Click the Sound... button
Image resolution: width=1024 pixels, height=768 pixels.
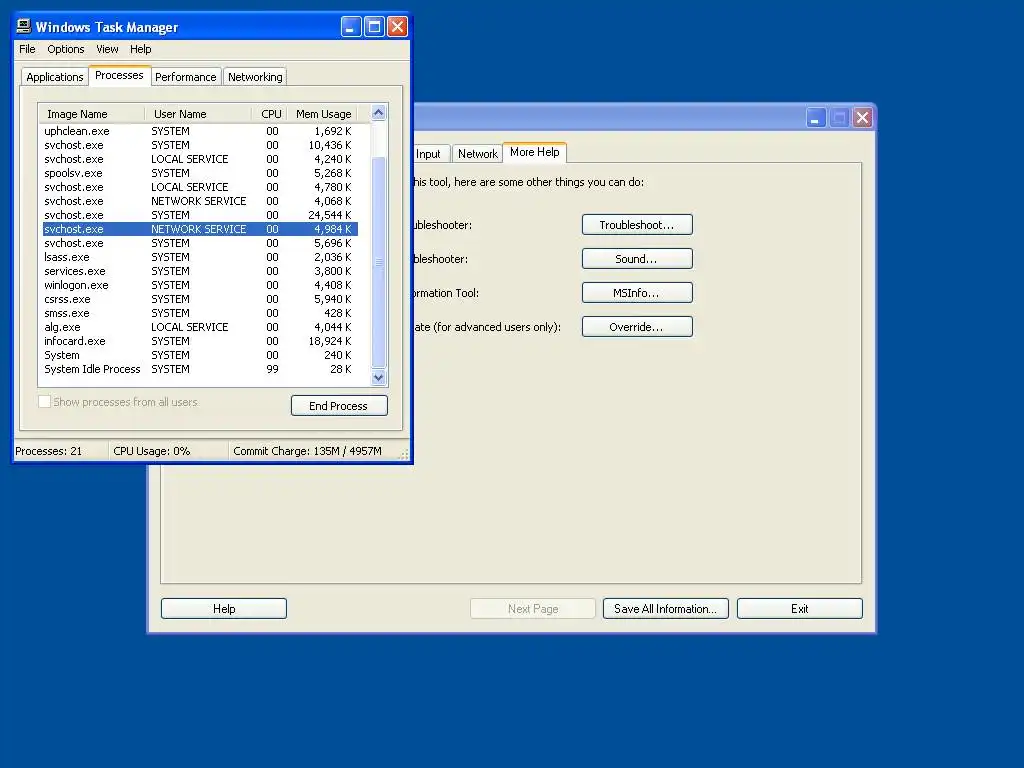tap(637, 259)
